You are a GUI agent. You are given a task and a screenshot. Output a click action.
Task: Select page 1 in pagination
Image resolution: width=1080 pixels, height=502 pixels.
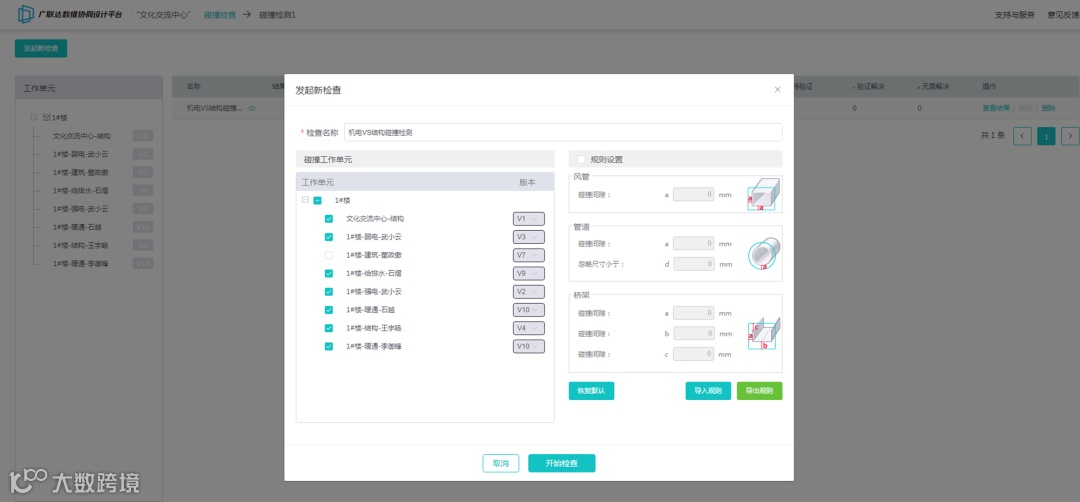(x=1046, y=136)
